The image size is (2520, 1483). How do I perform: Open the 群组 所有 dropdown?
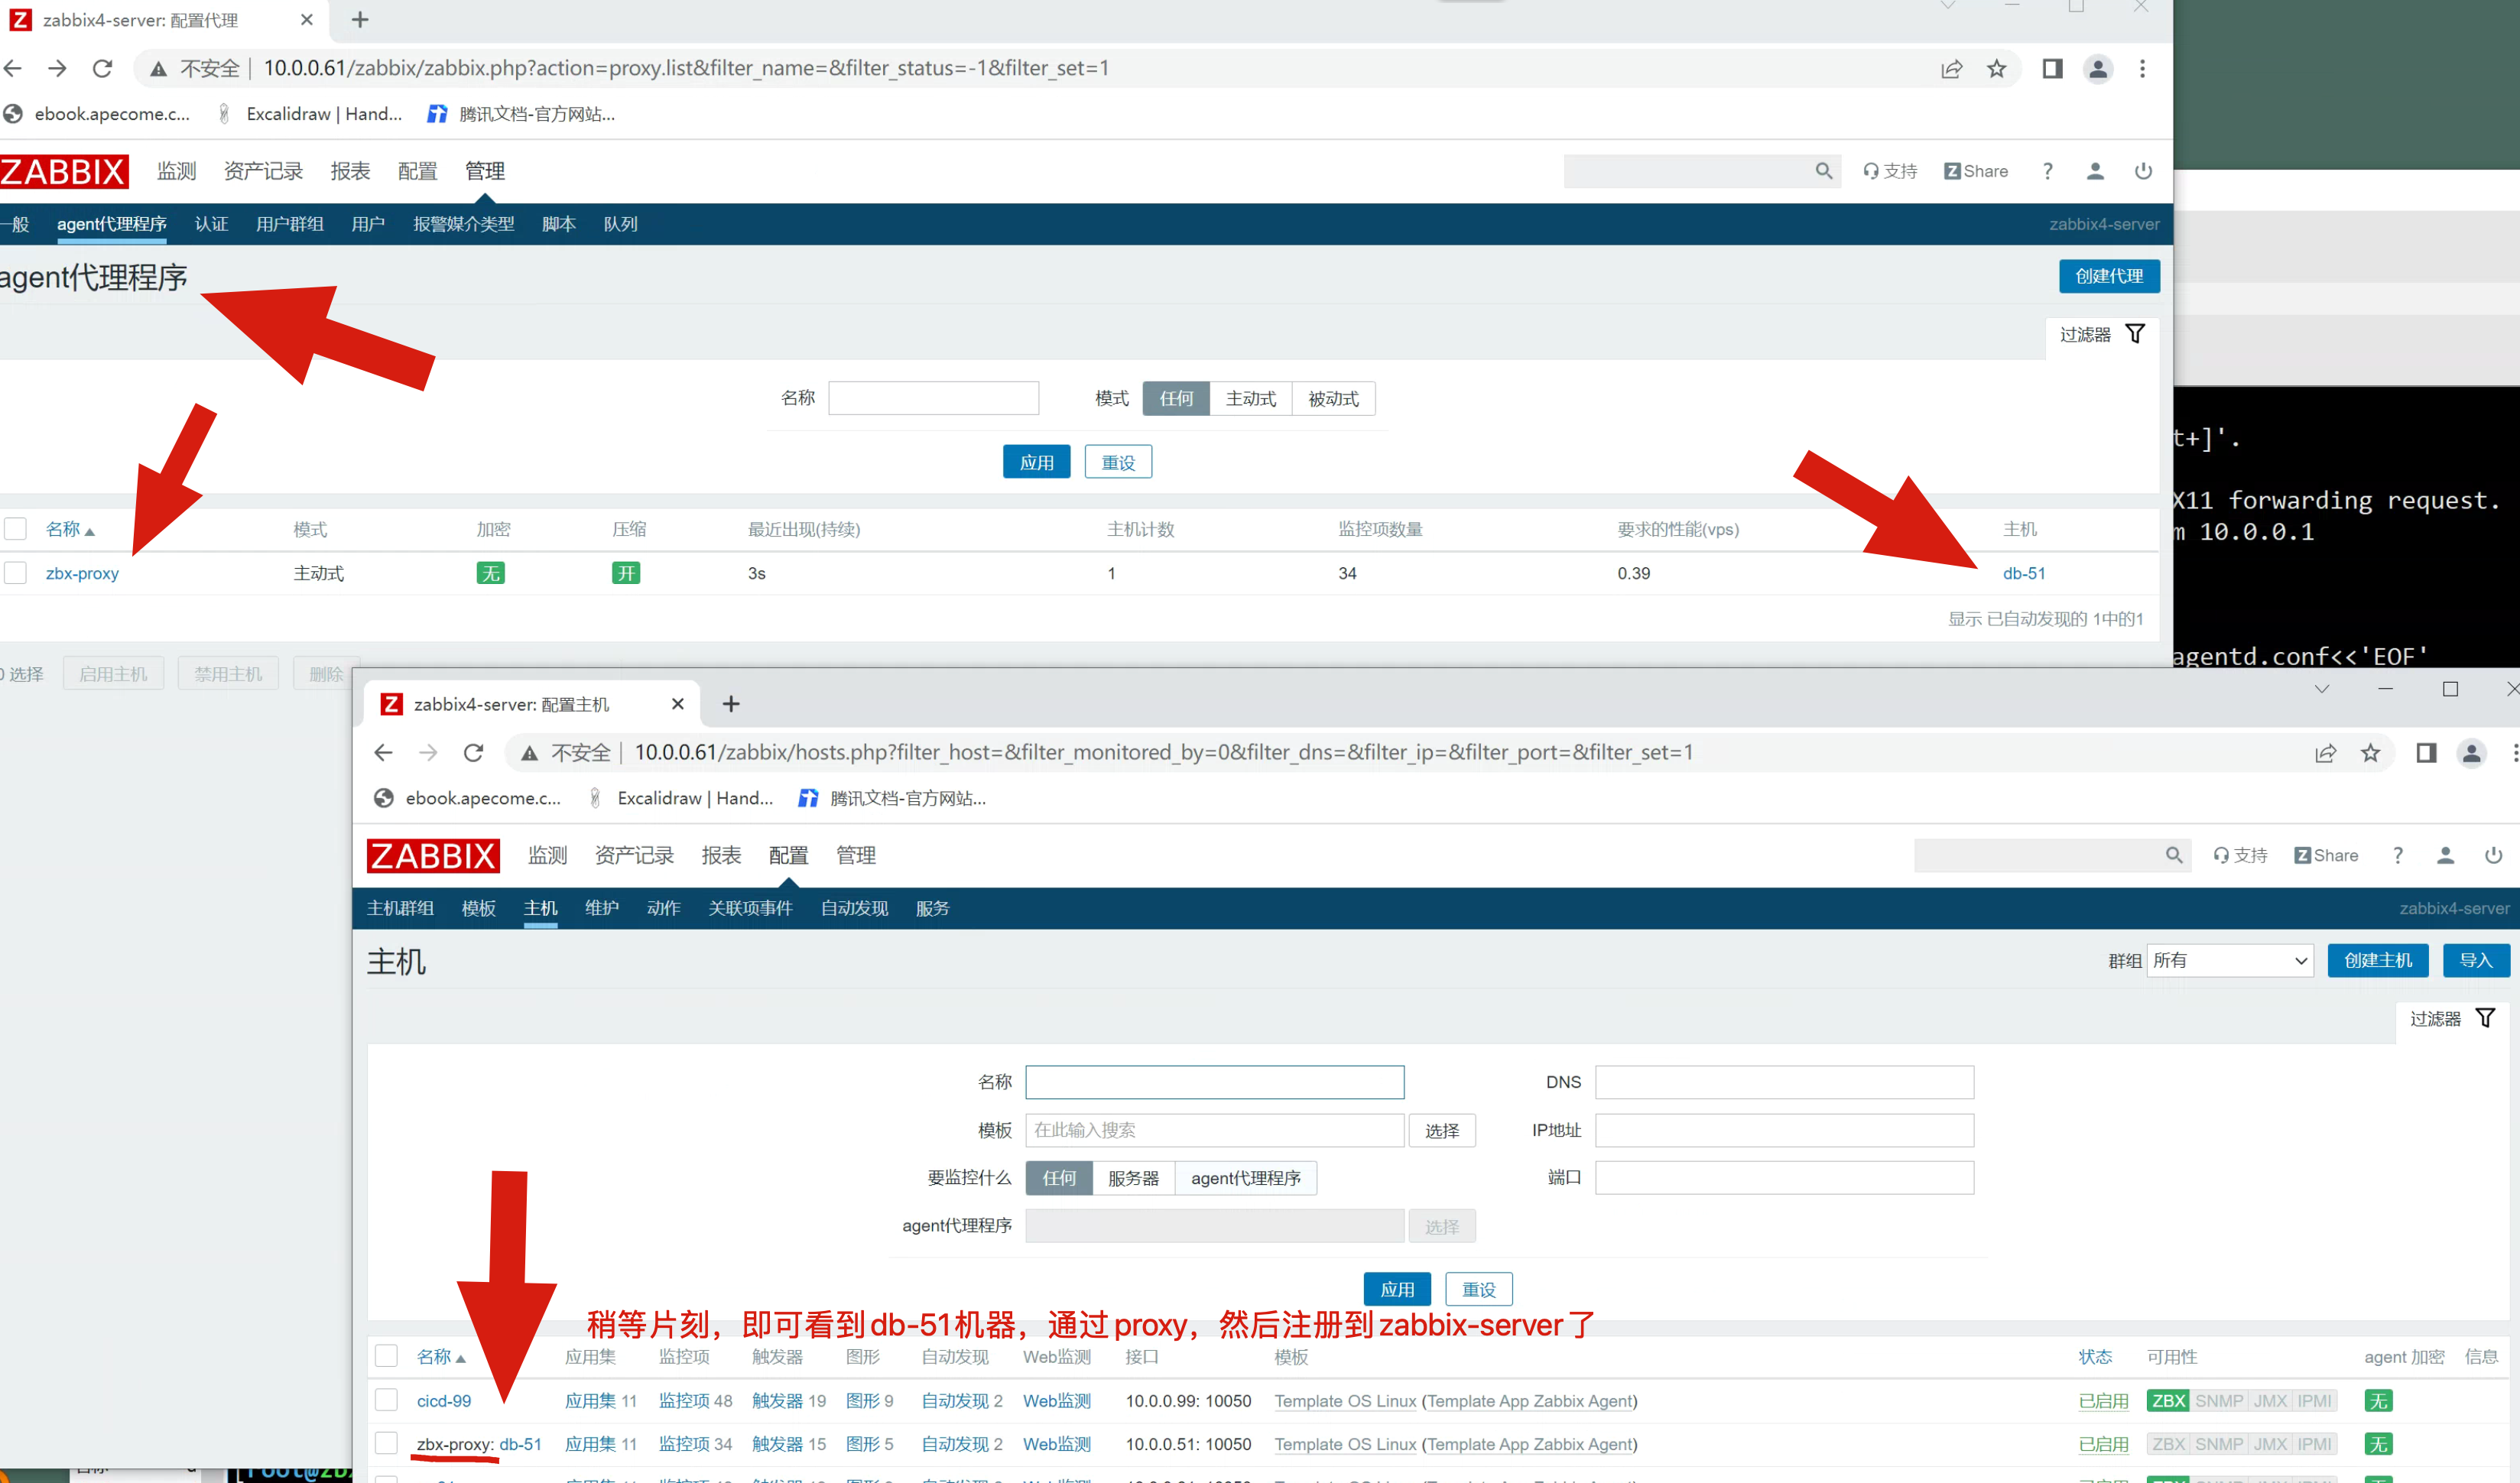pyautogui.click(x=2229, y=960)
